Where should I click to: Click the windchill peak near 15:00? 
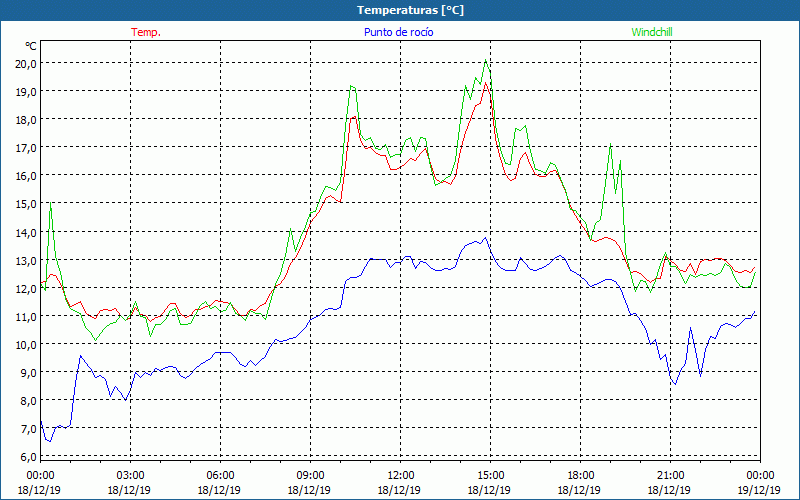tap(486, 60)
